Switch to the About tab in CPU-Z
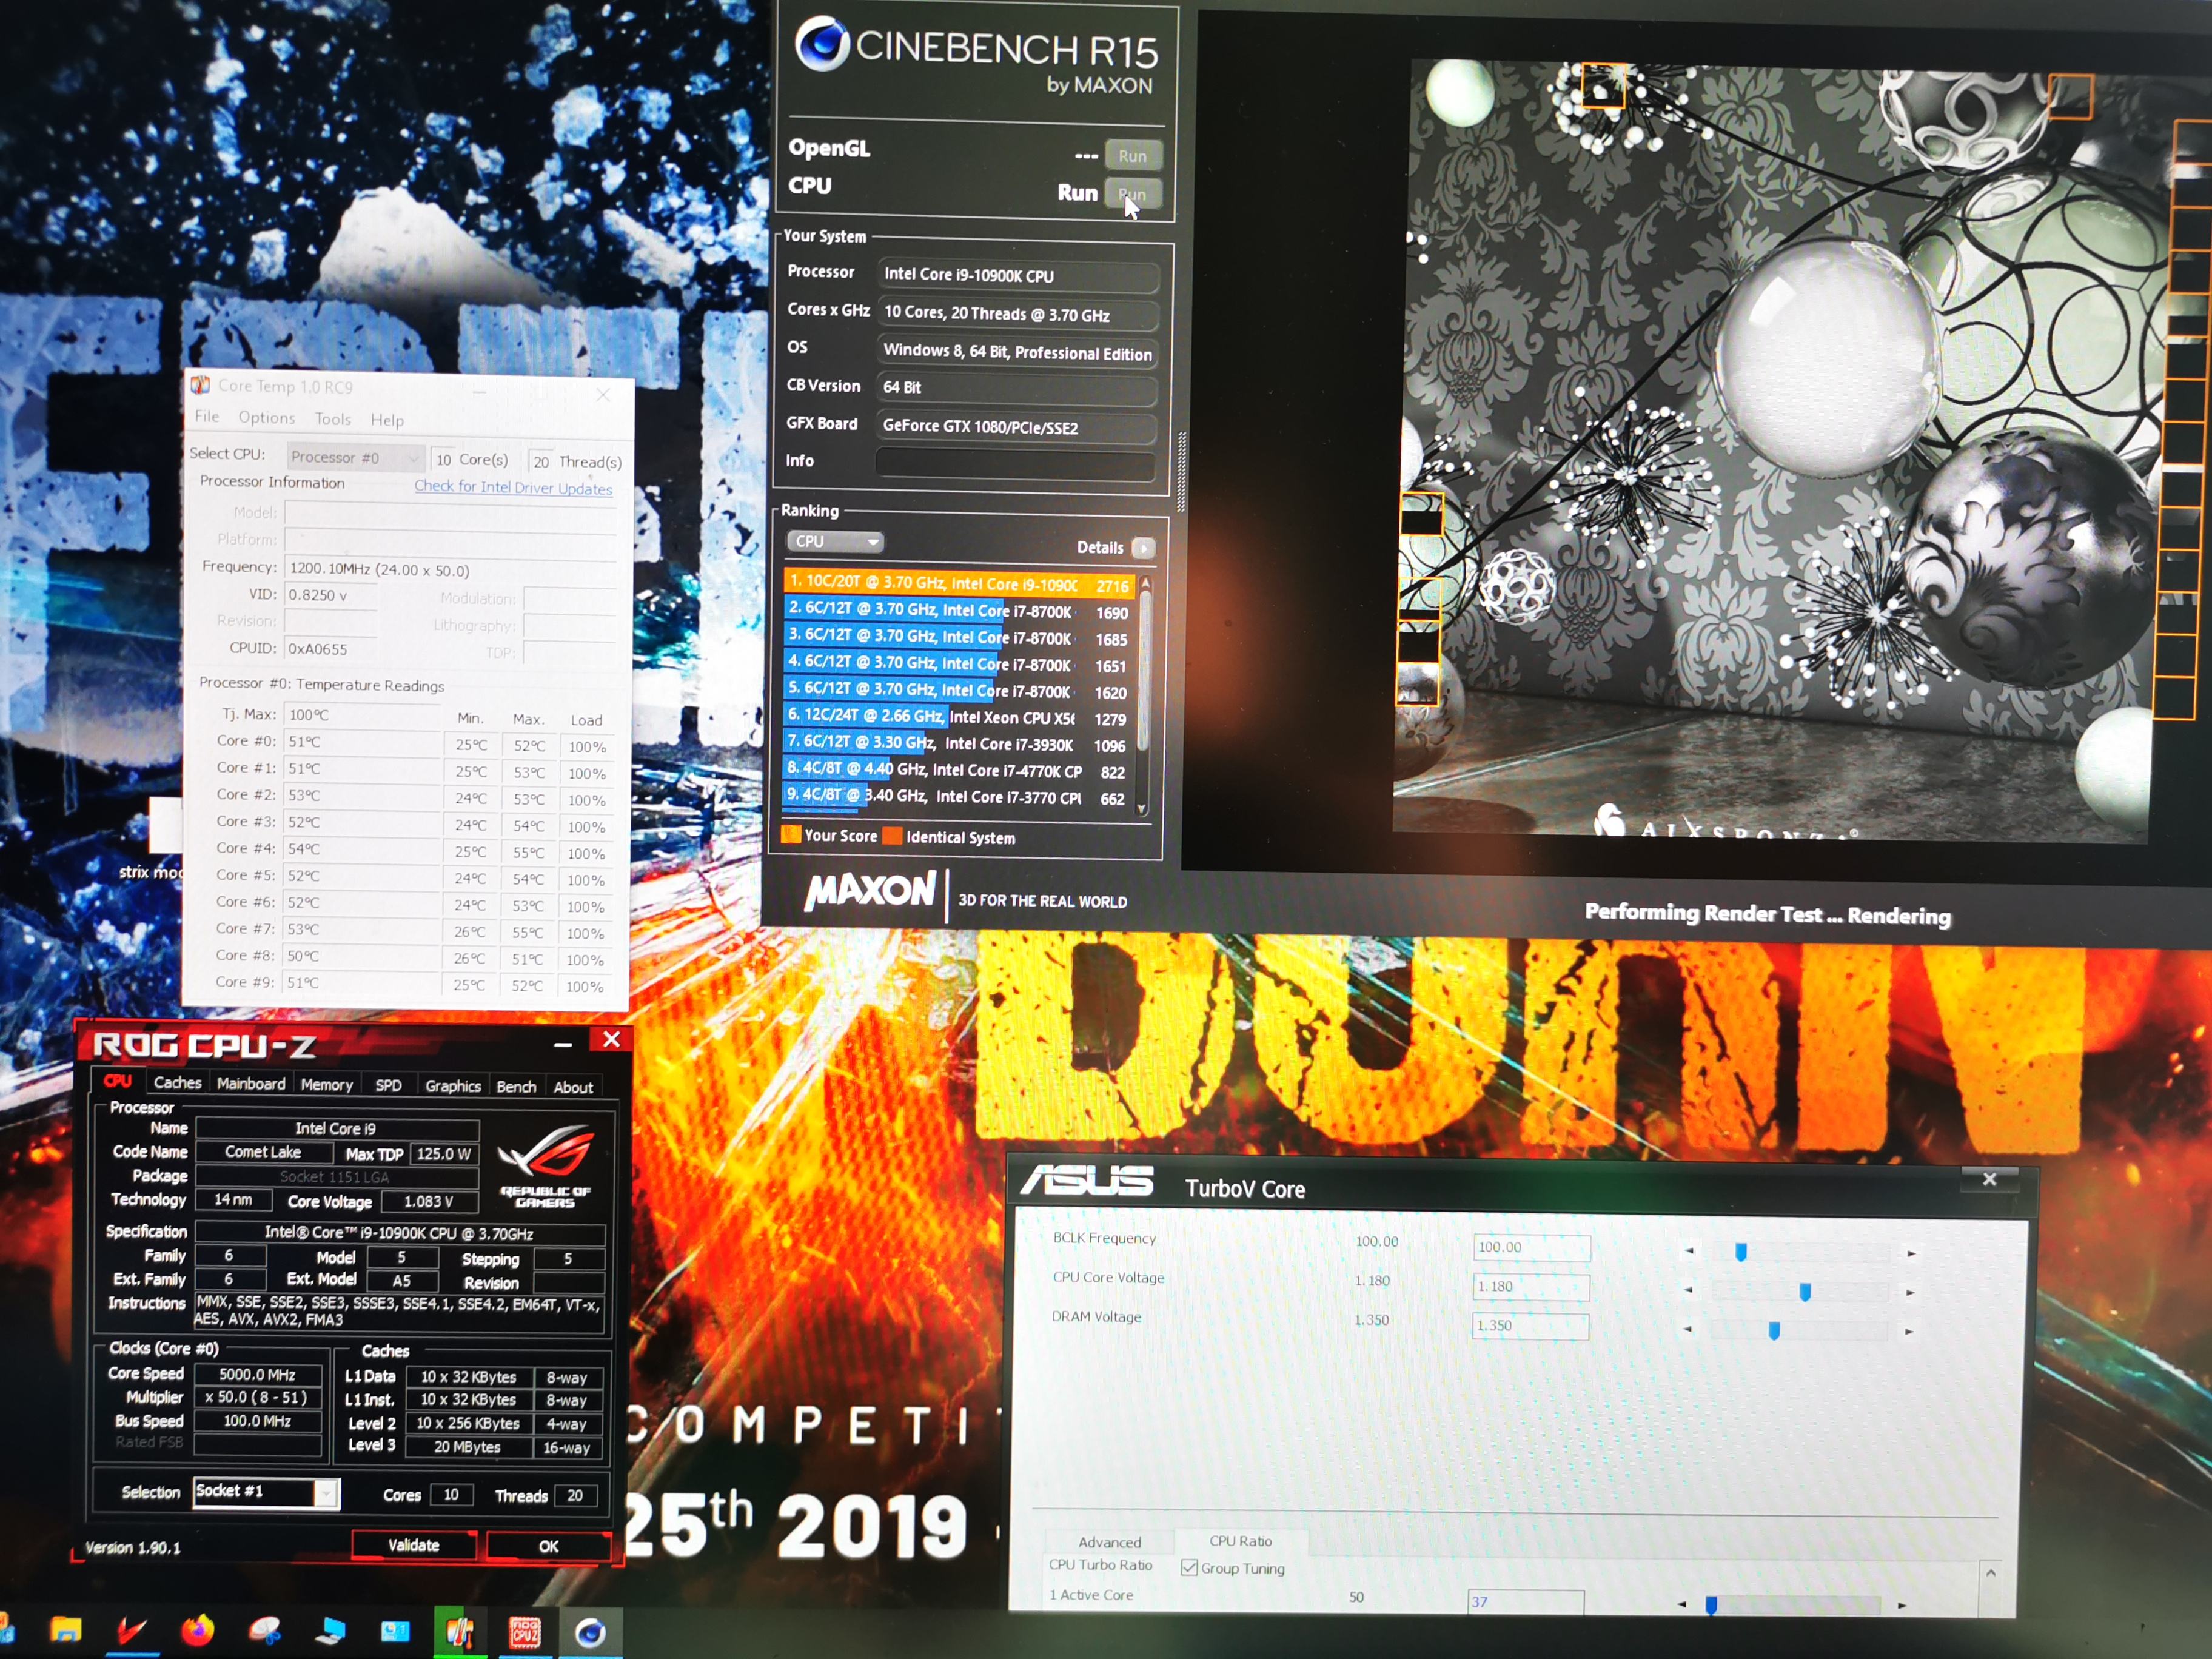 [x=573, y=1087]
